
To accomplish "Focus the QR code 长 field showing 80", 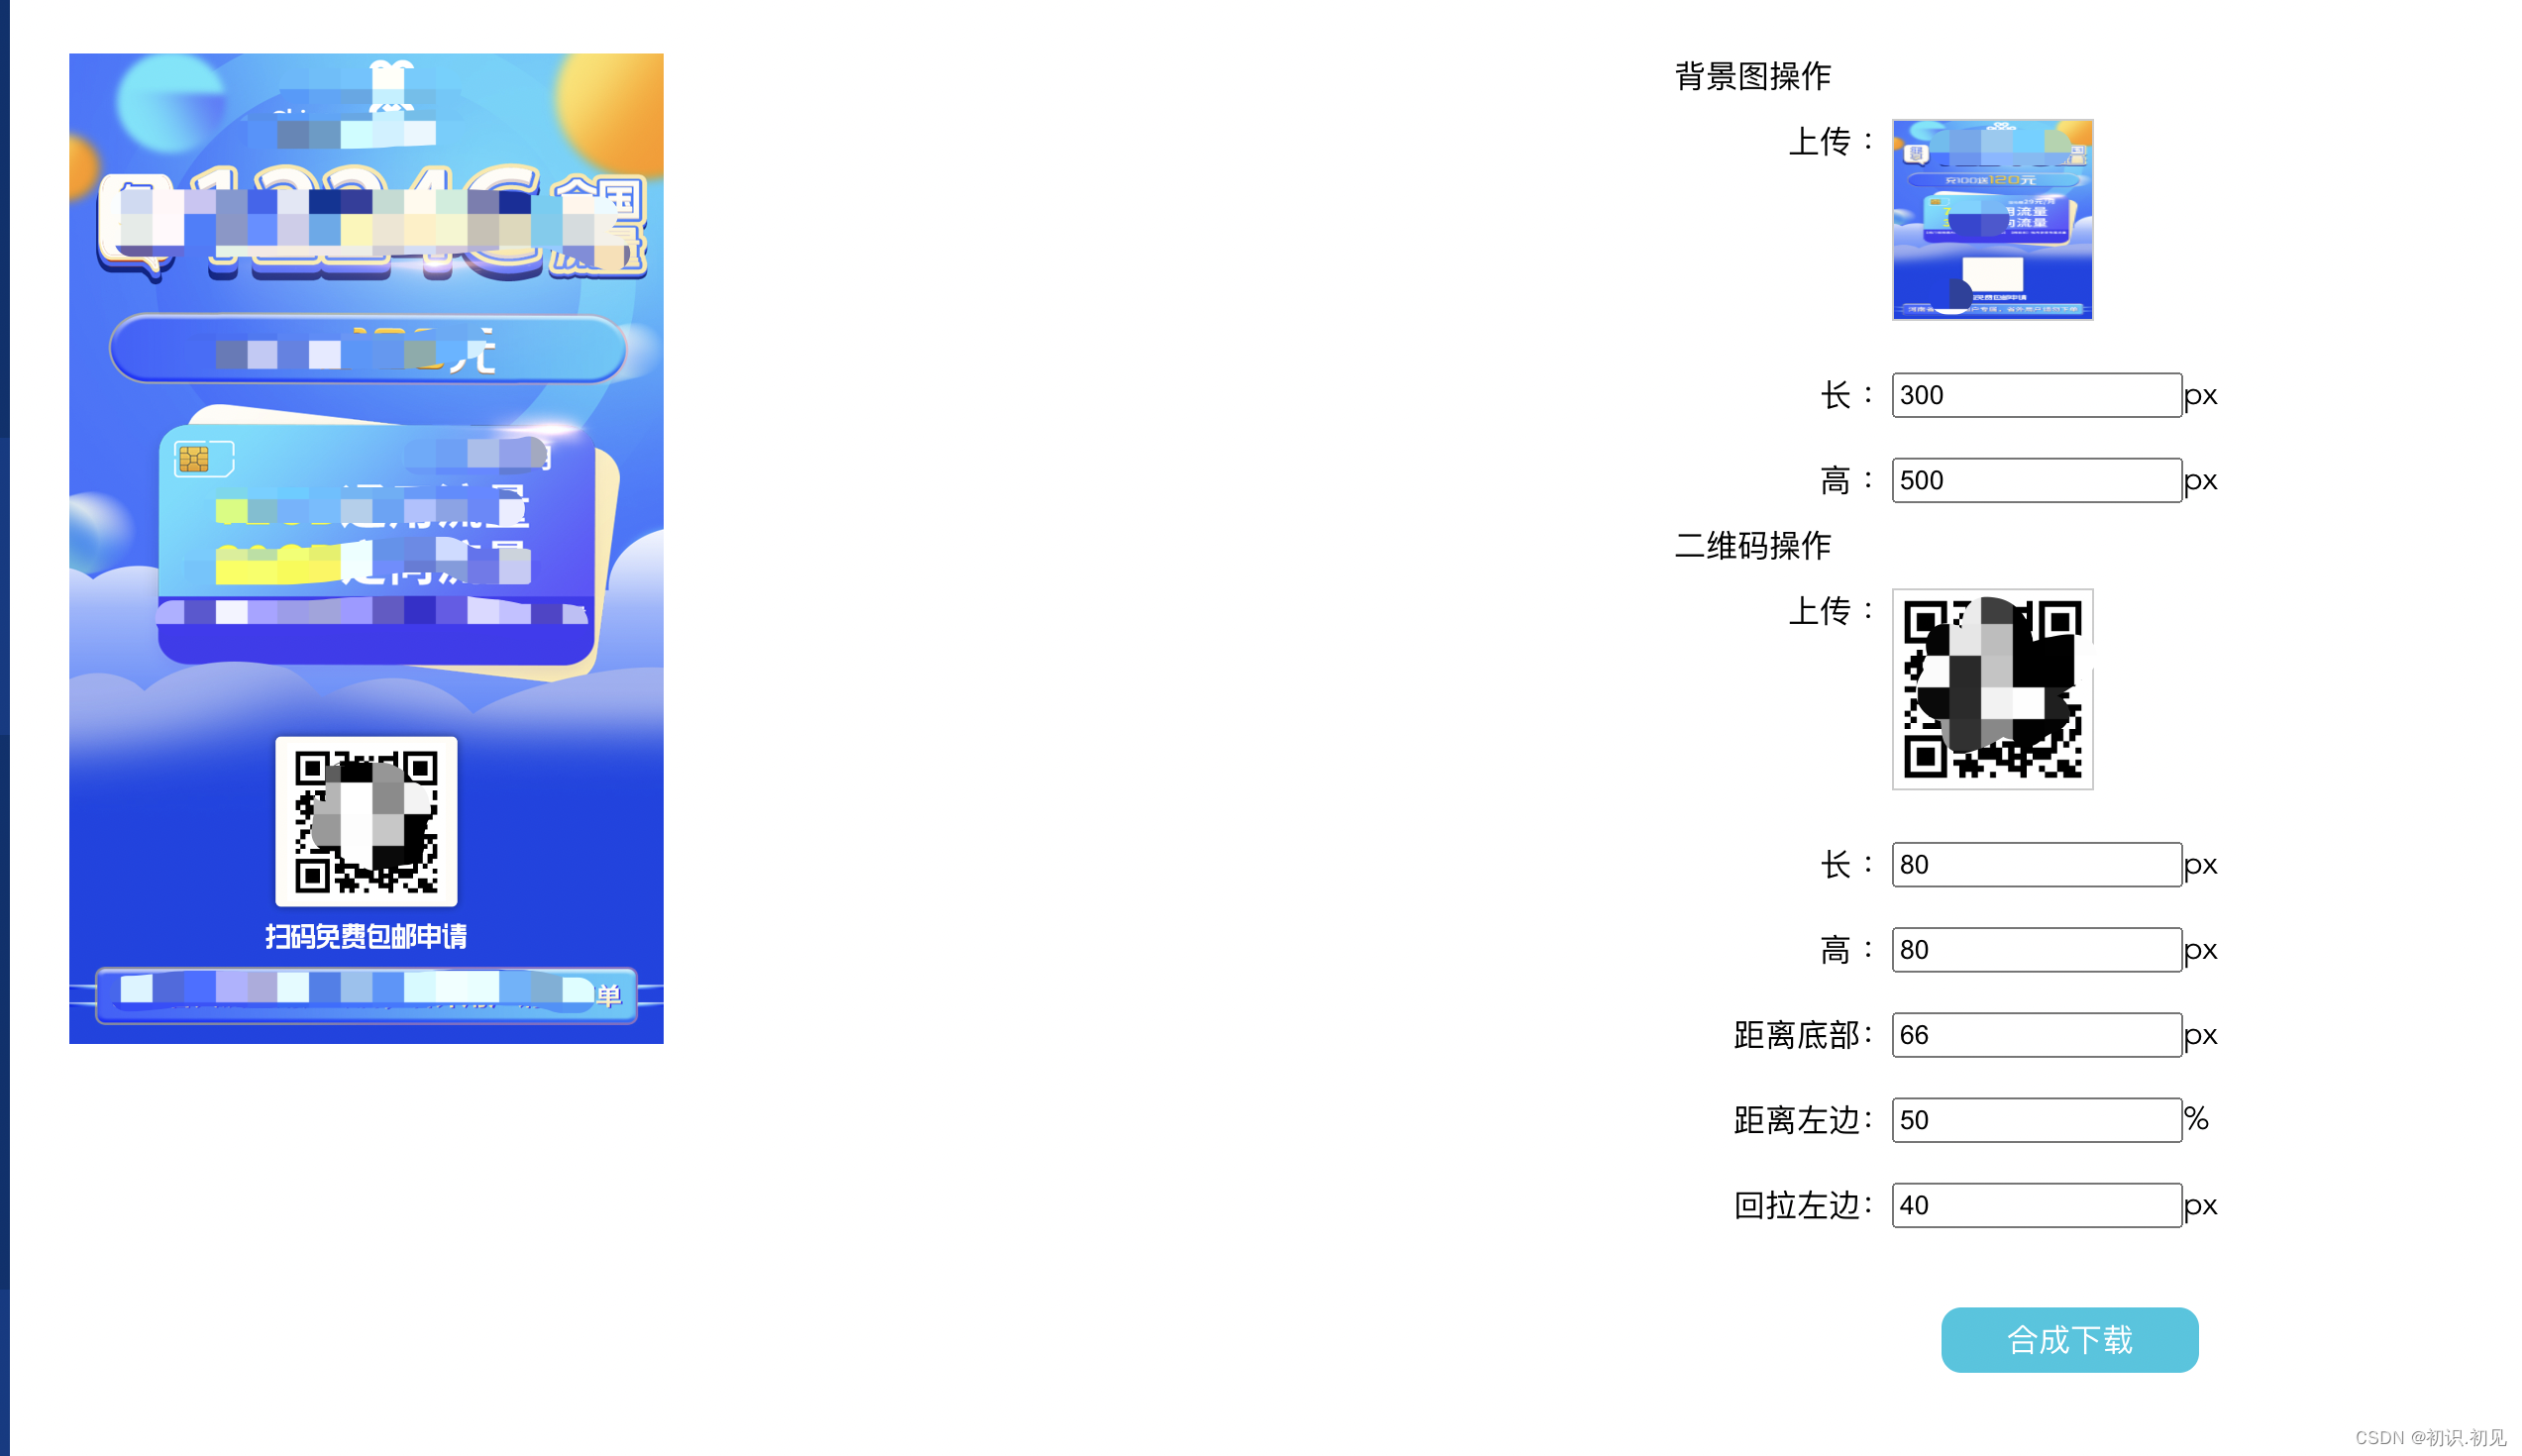I will click(x=2035, y=864).
